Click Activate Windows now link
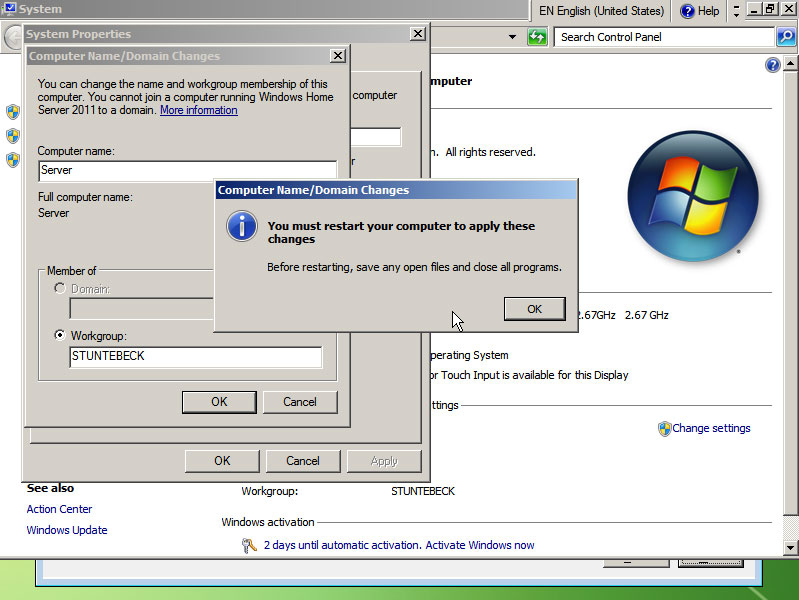 pyautogui.click(x=480, y=545)
